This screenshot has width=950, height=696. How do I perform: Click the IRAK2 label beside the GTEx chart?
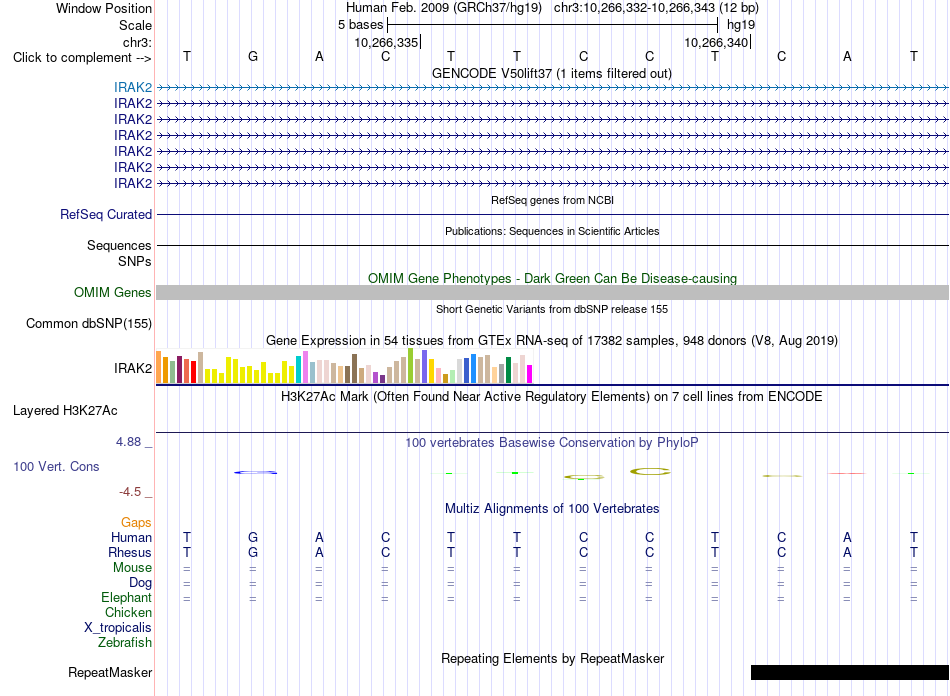[x=133, y=368]
